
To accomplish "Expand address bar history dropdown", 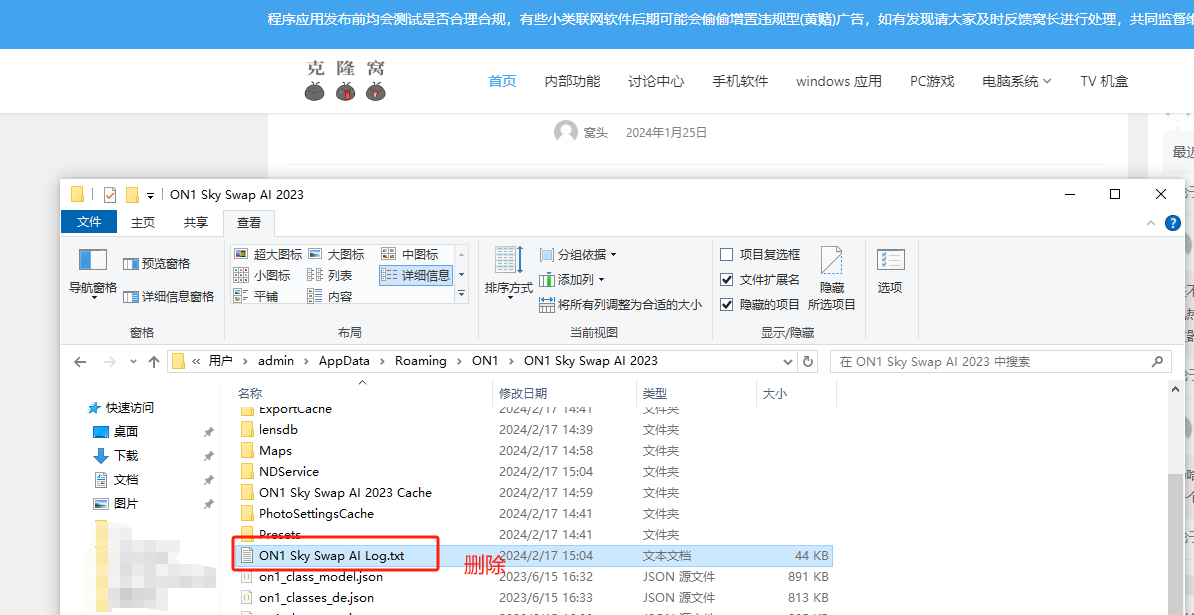I will pos(787,362).
